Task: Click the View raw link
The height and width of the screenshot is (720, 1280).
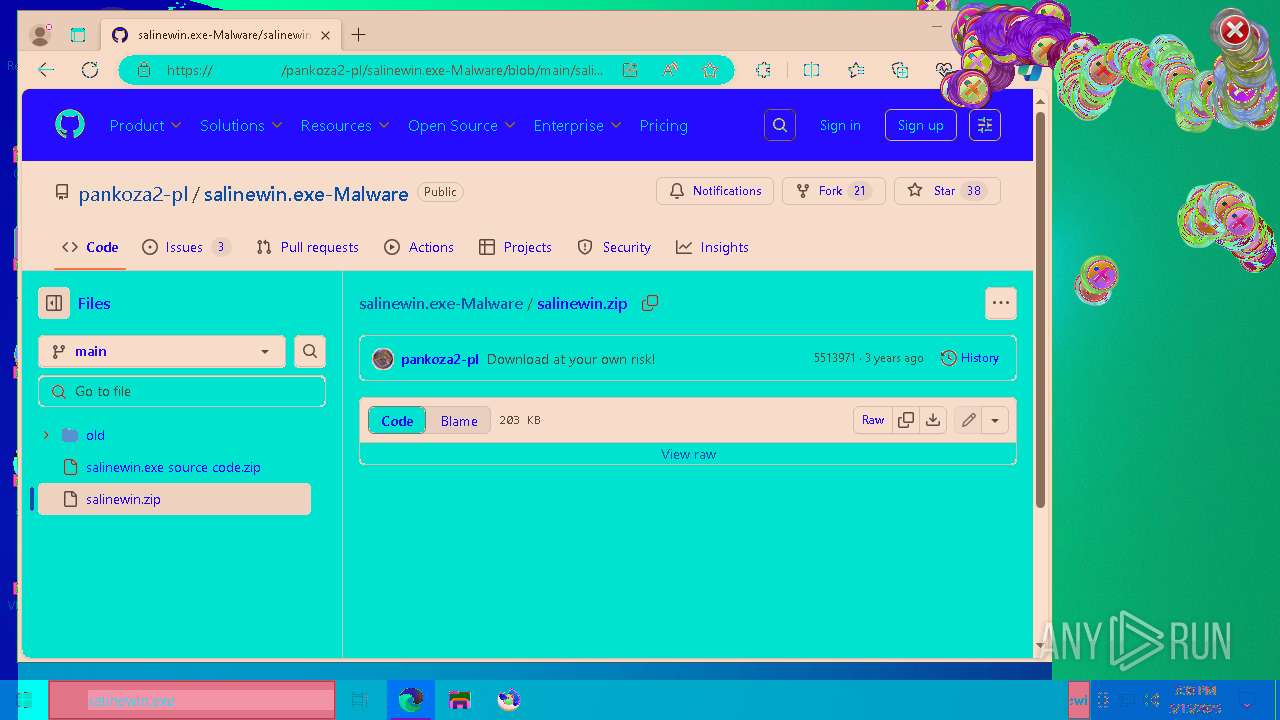Action: [x=688, y=454]
